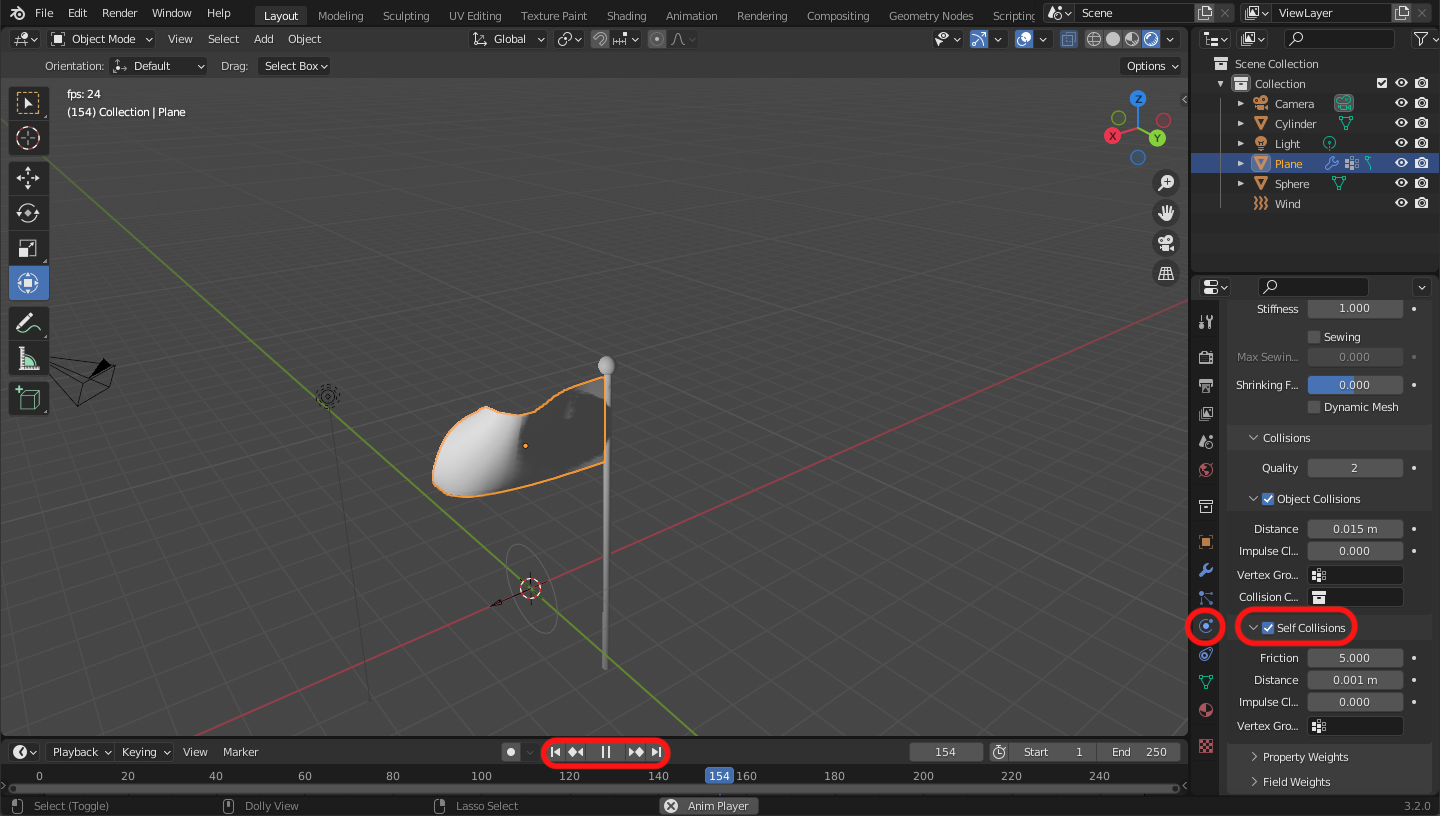Screen dimensions: 1440x816
Task: Open the Output properties printer tab
Action: (x=1206, y=385)
